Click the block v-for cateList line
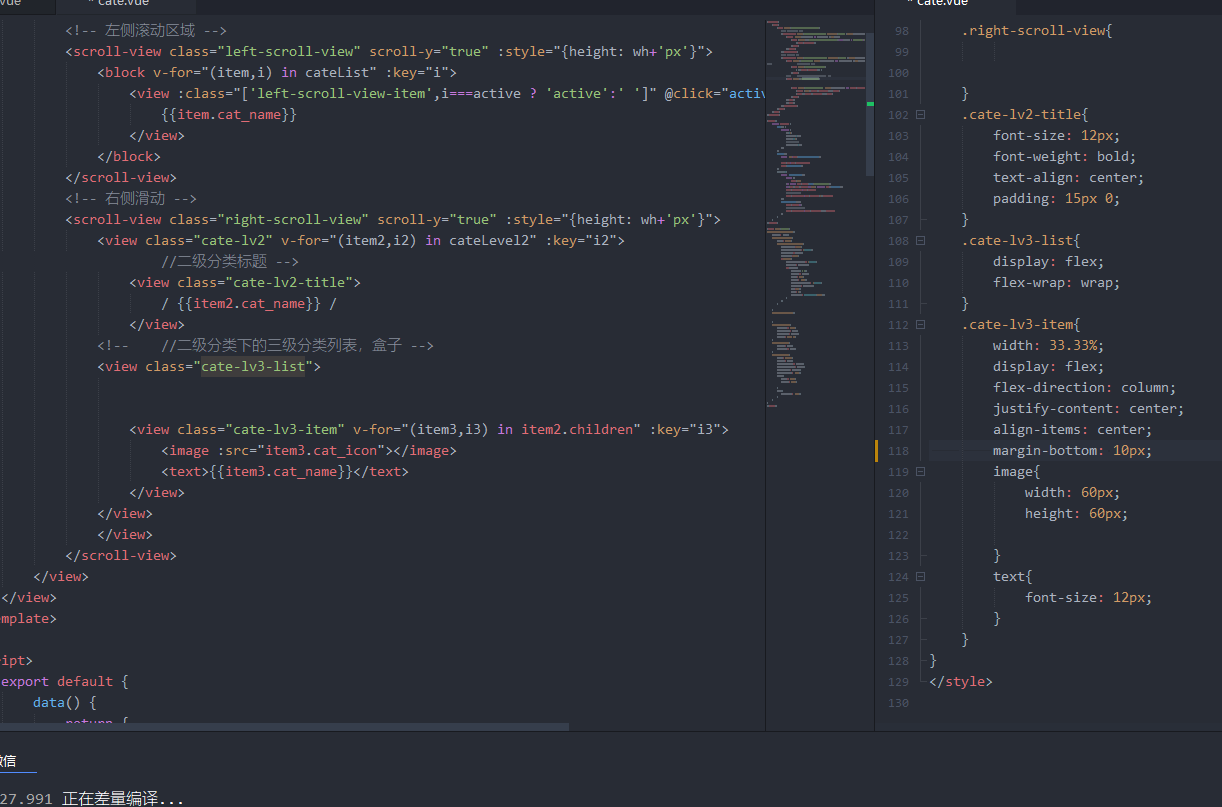 [277, 72]
